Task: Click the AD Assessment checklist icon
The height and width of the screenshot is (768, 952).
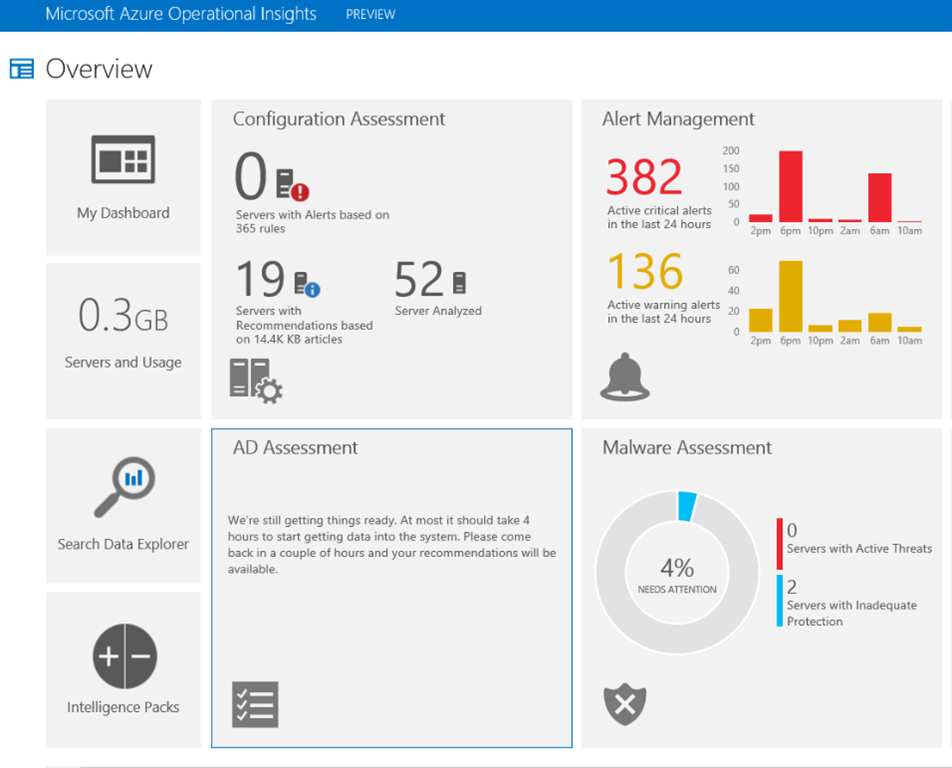Action: pos(254,704)
